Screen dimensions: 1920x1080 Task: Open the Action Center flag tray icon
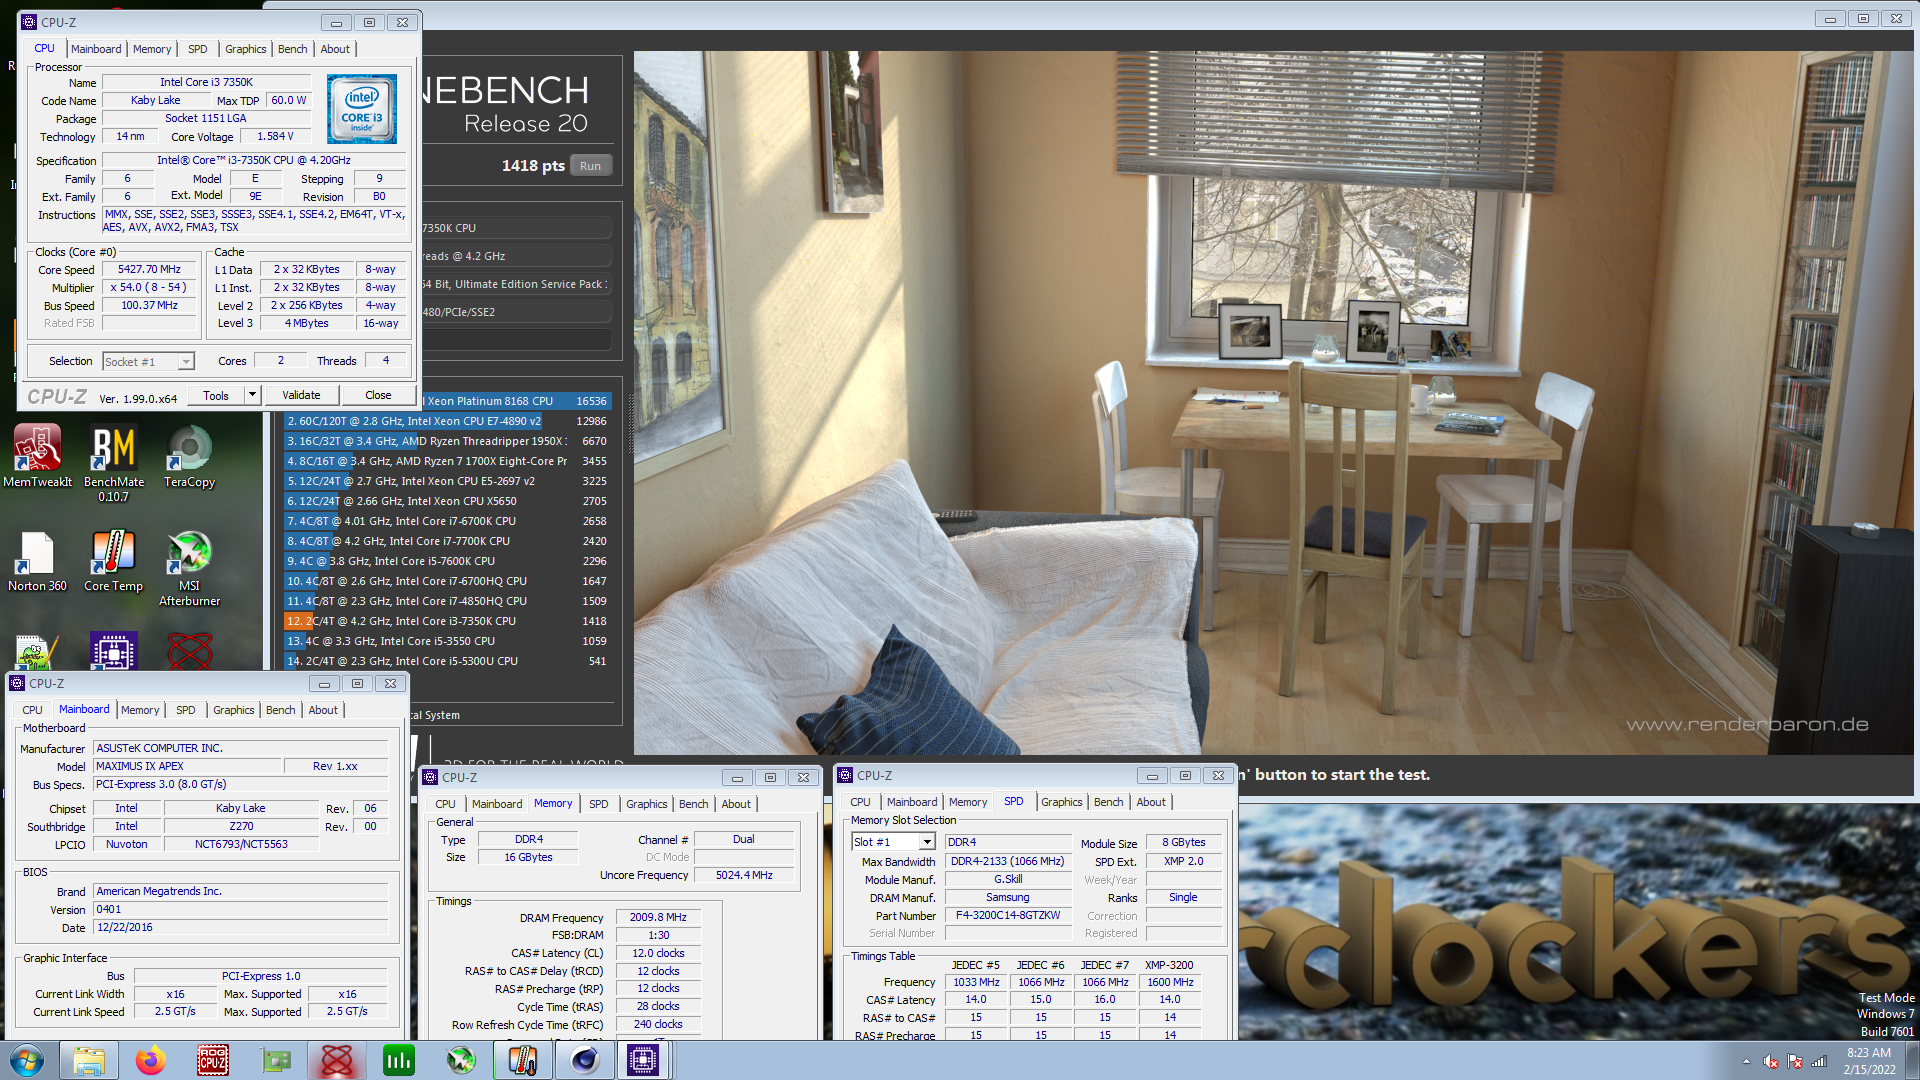click(1795, 1061)
